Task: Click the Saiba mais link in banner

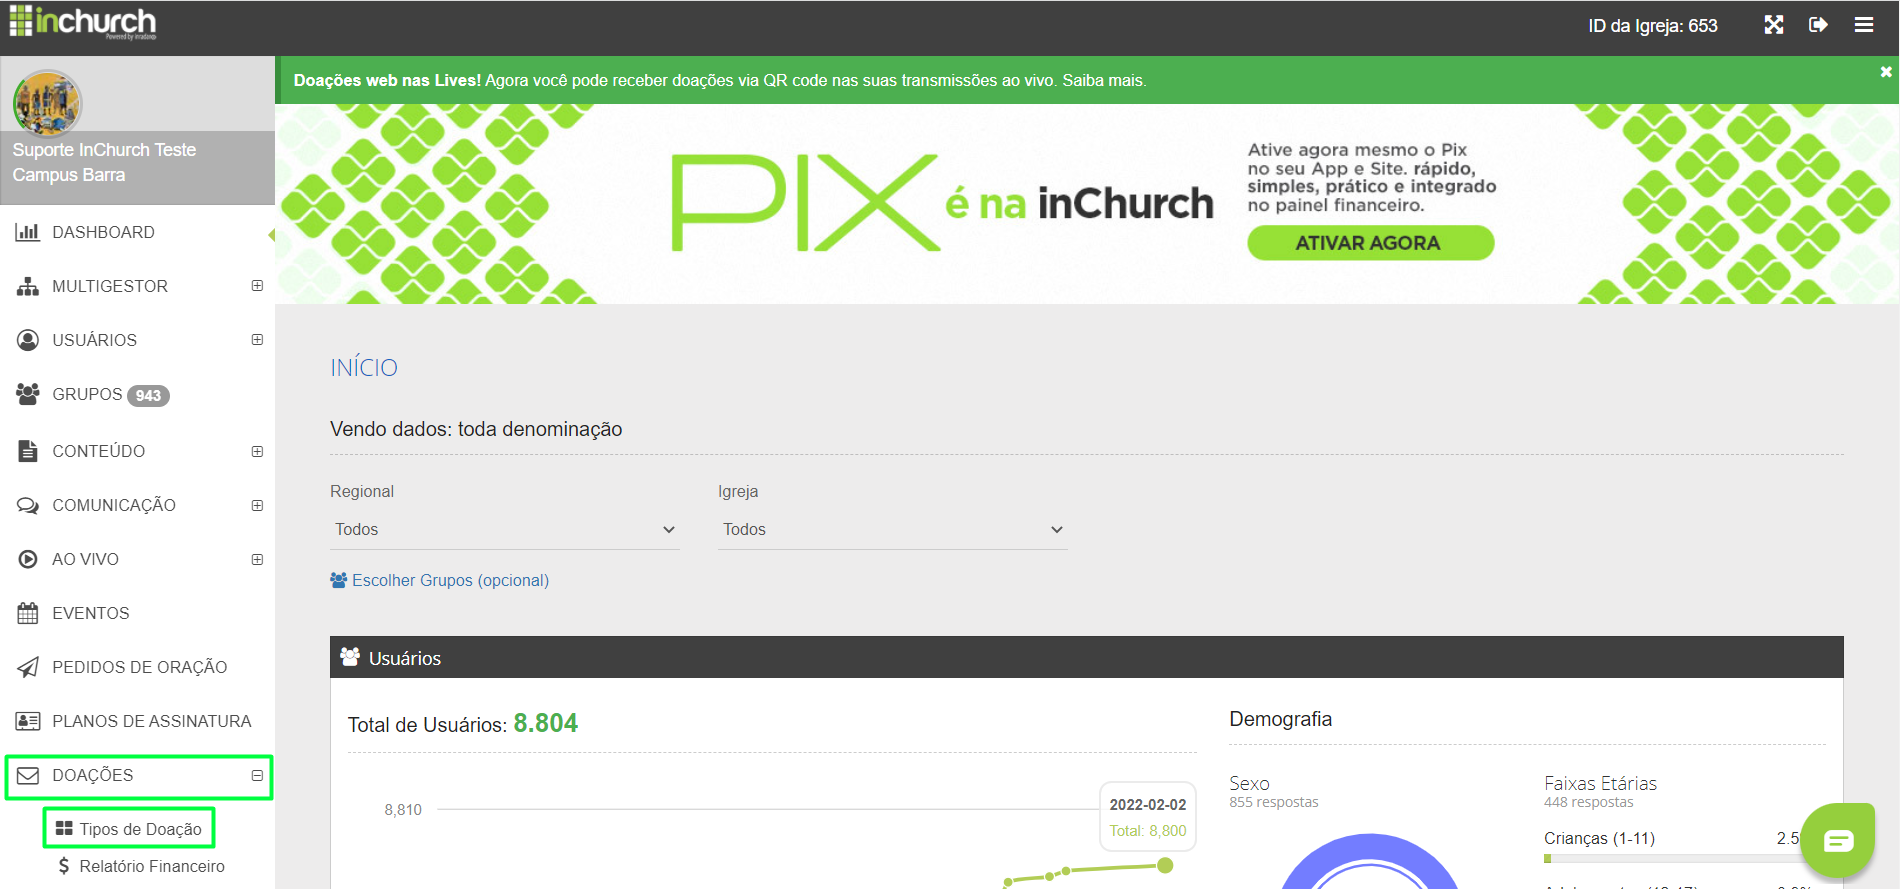Action: (1103, 80)
